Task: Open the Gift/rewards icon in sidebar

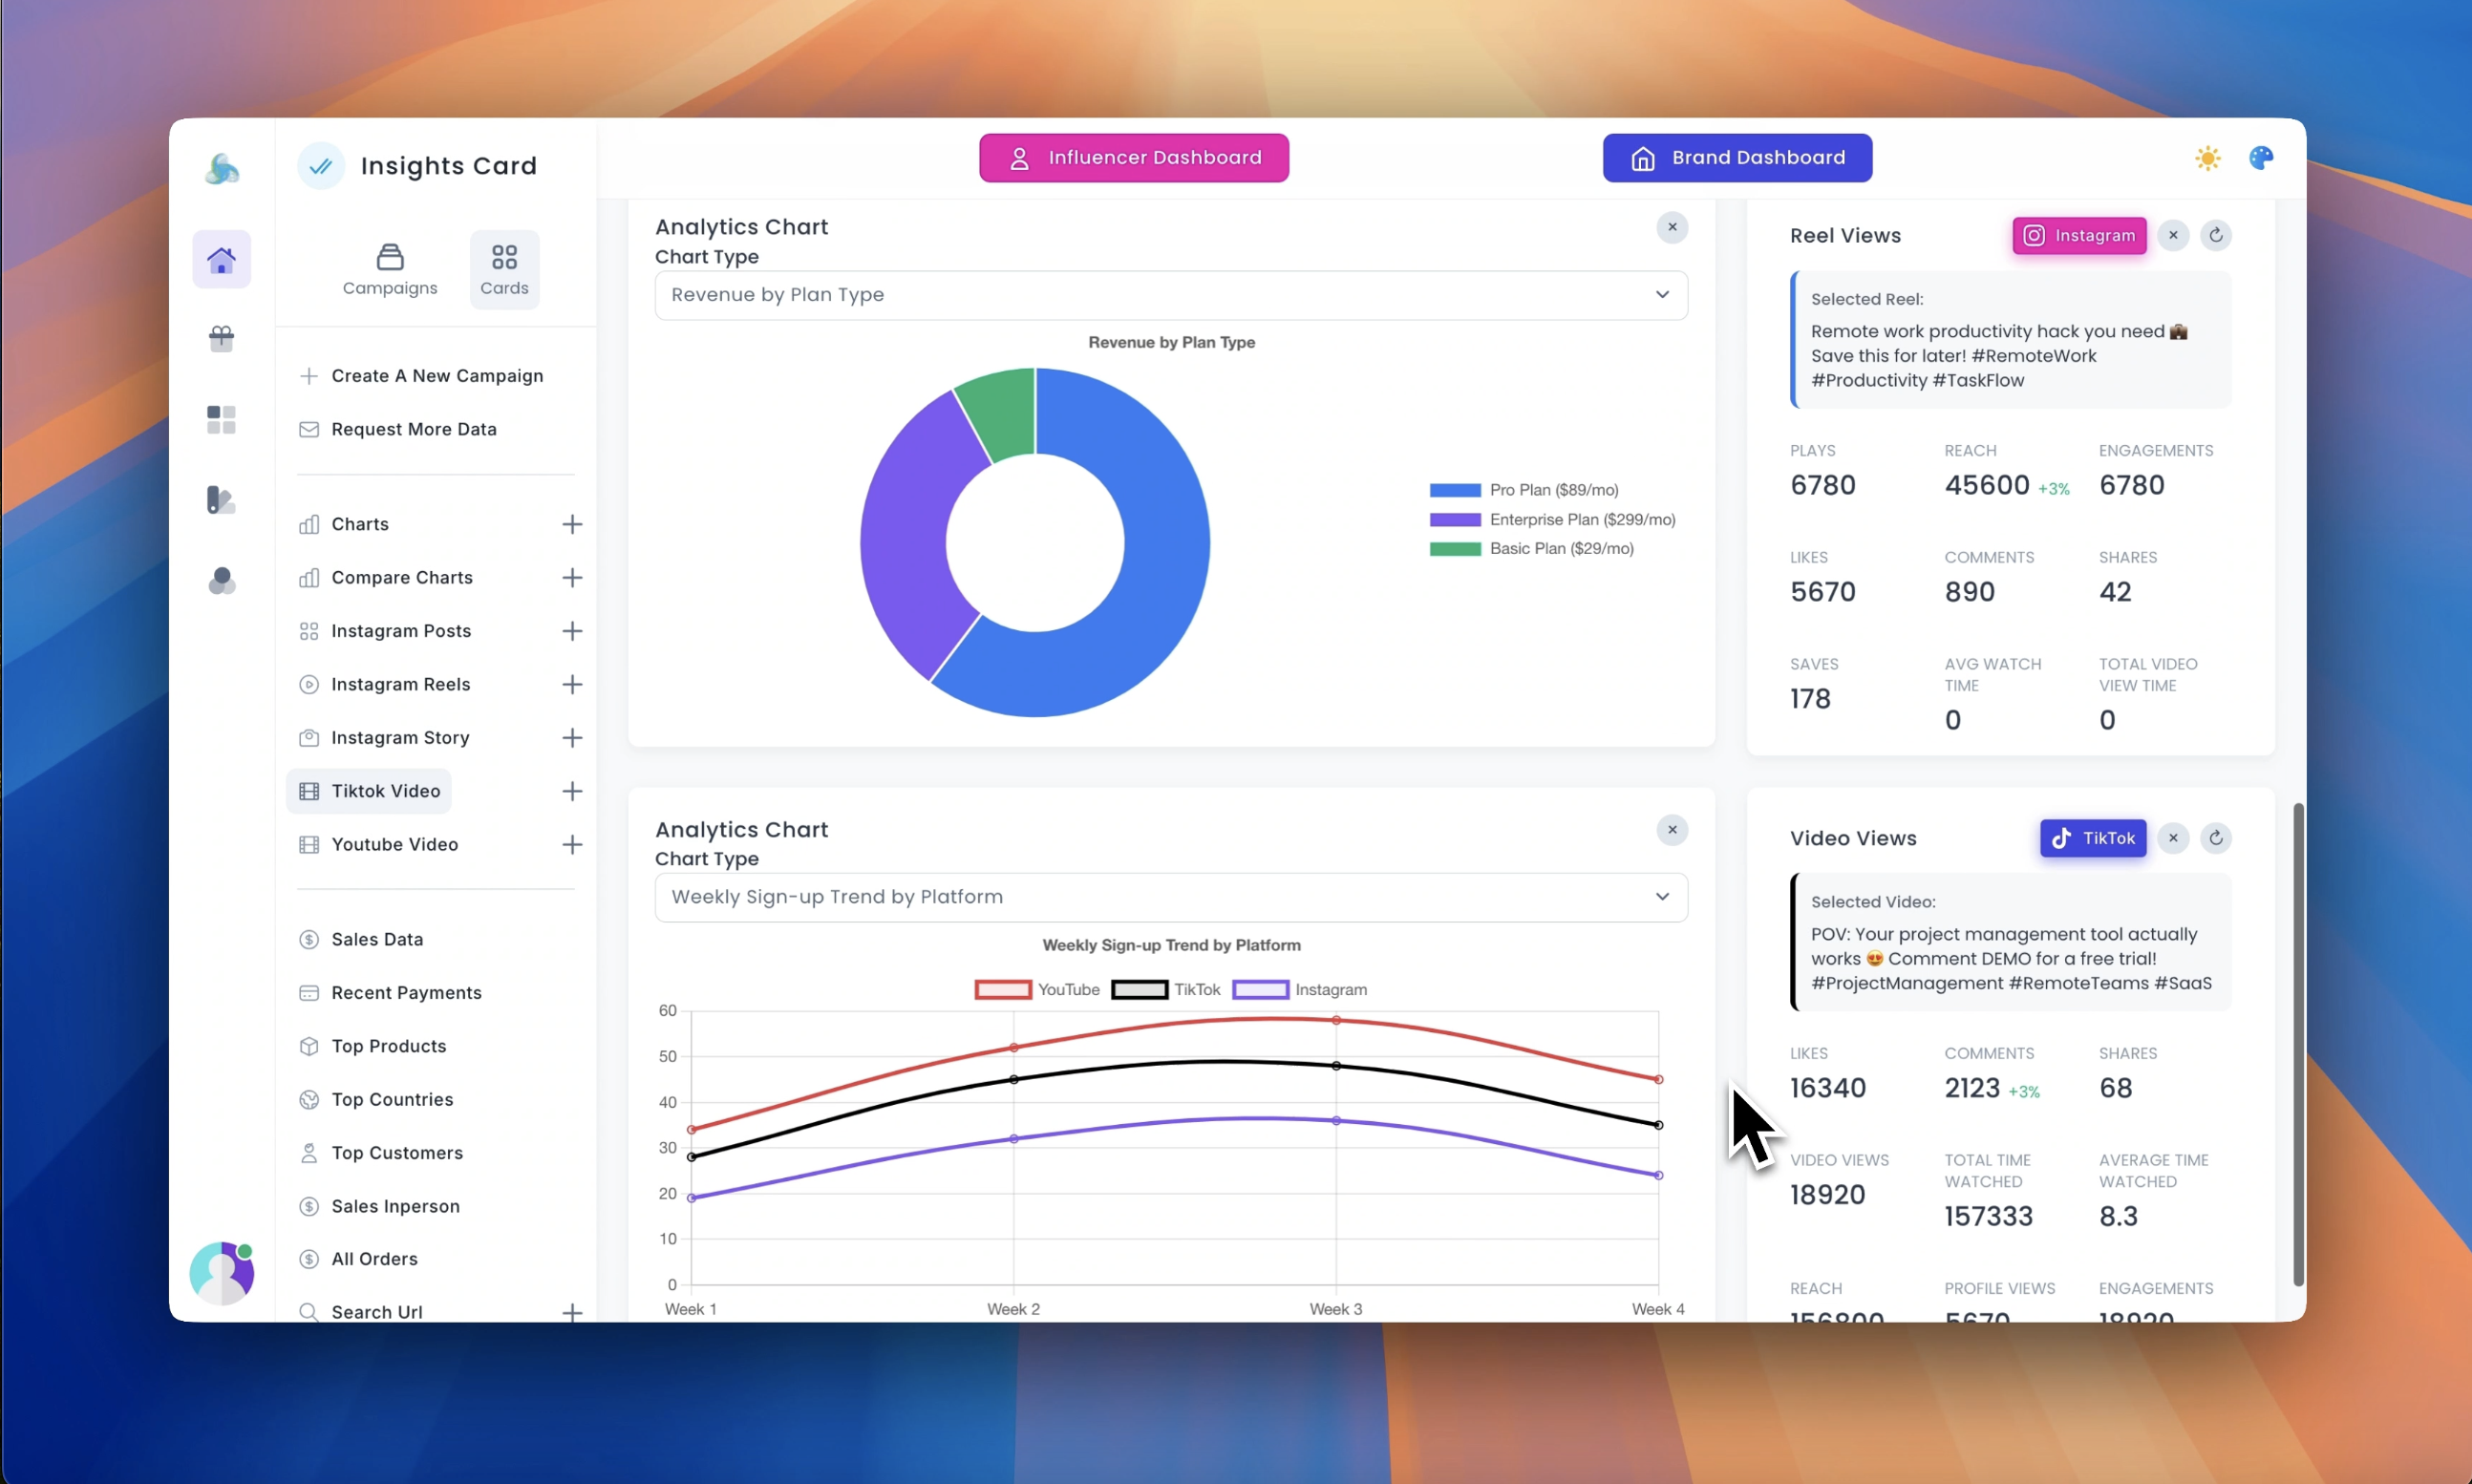Action: coord(221,339)
